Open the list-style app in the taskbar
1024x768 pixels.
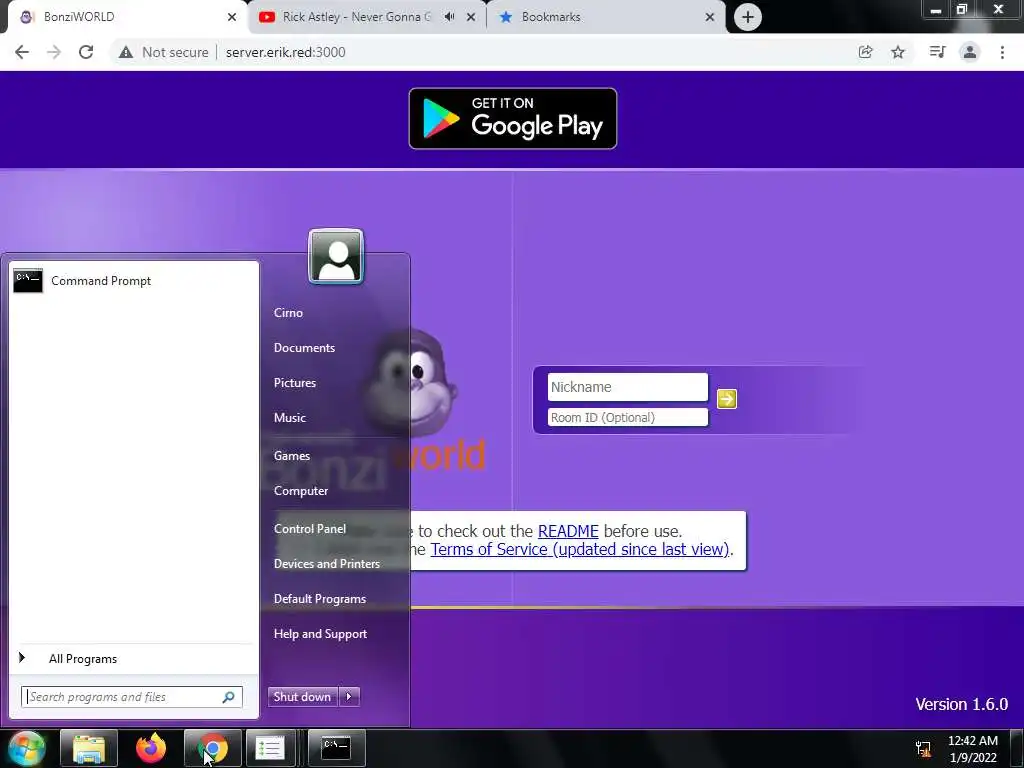point(270,748)
